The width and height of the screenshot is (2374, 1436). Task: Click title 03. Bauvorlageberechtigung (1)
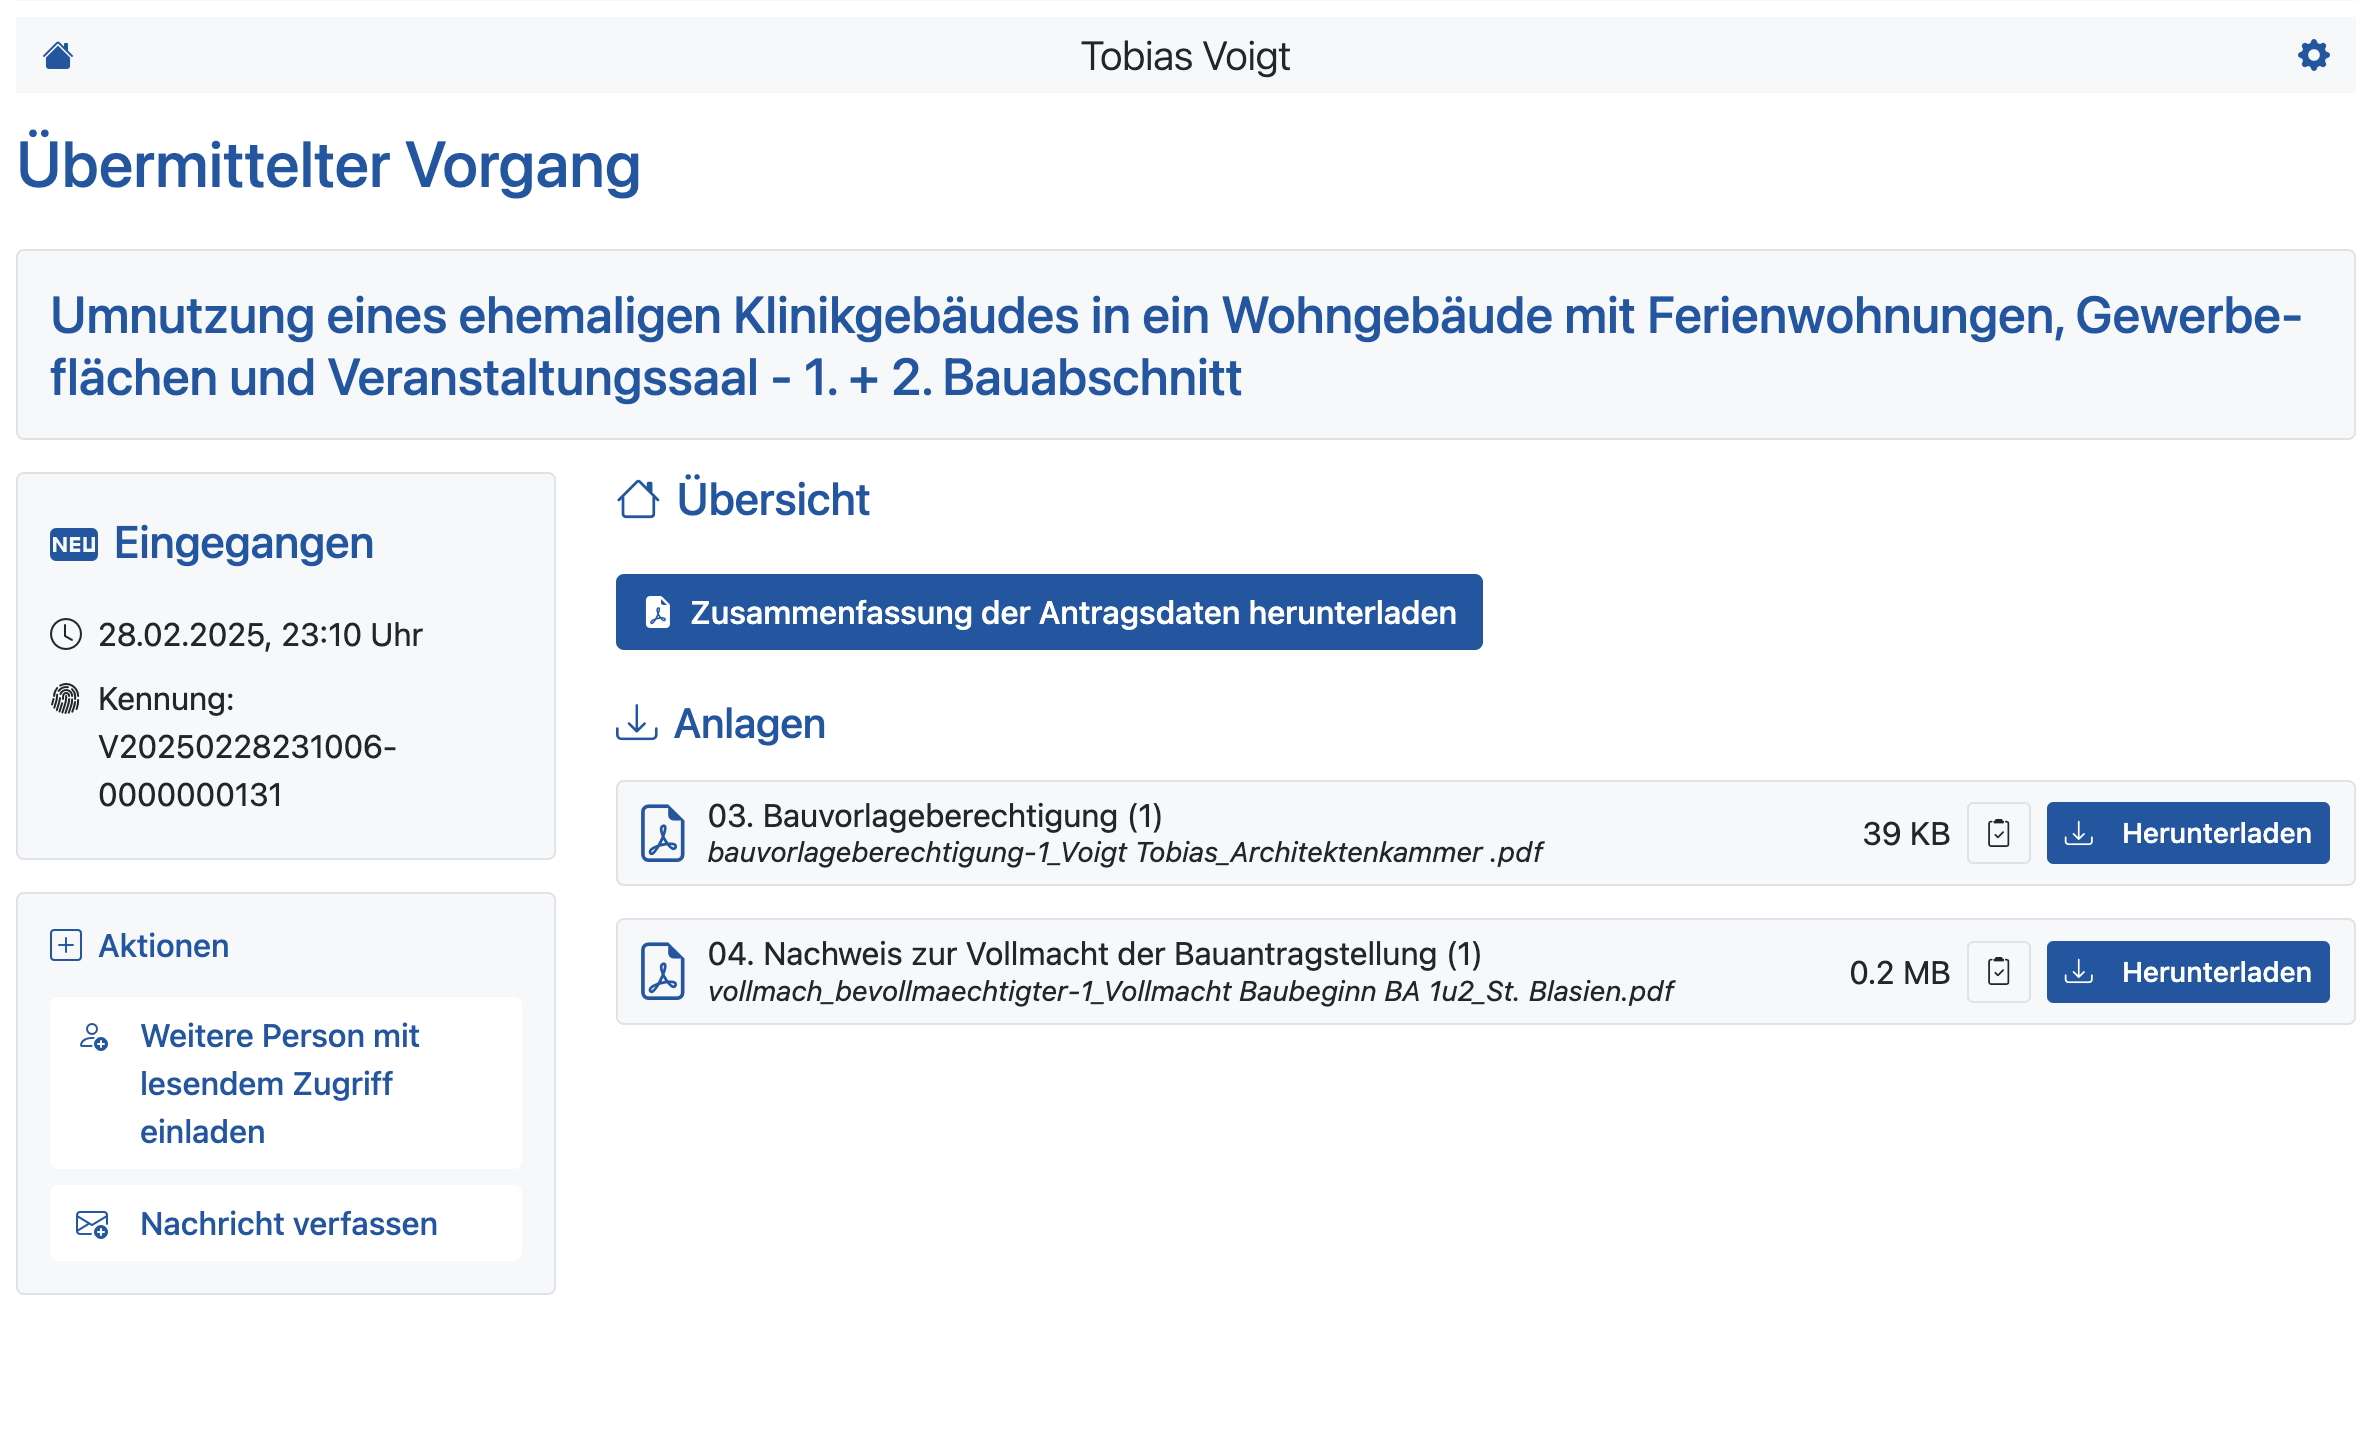[x=935, y=815]
